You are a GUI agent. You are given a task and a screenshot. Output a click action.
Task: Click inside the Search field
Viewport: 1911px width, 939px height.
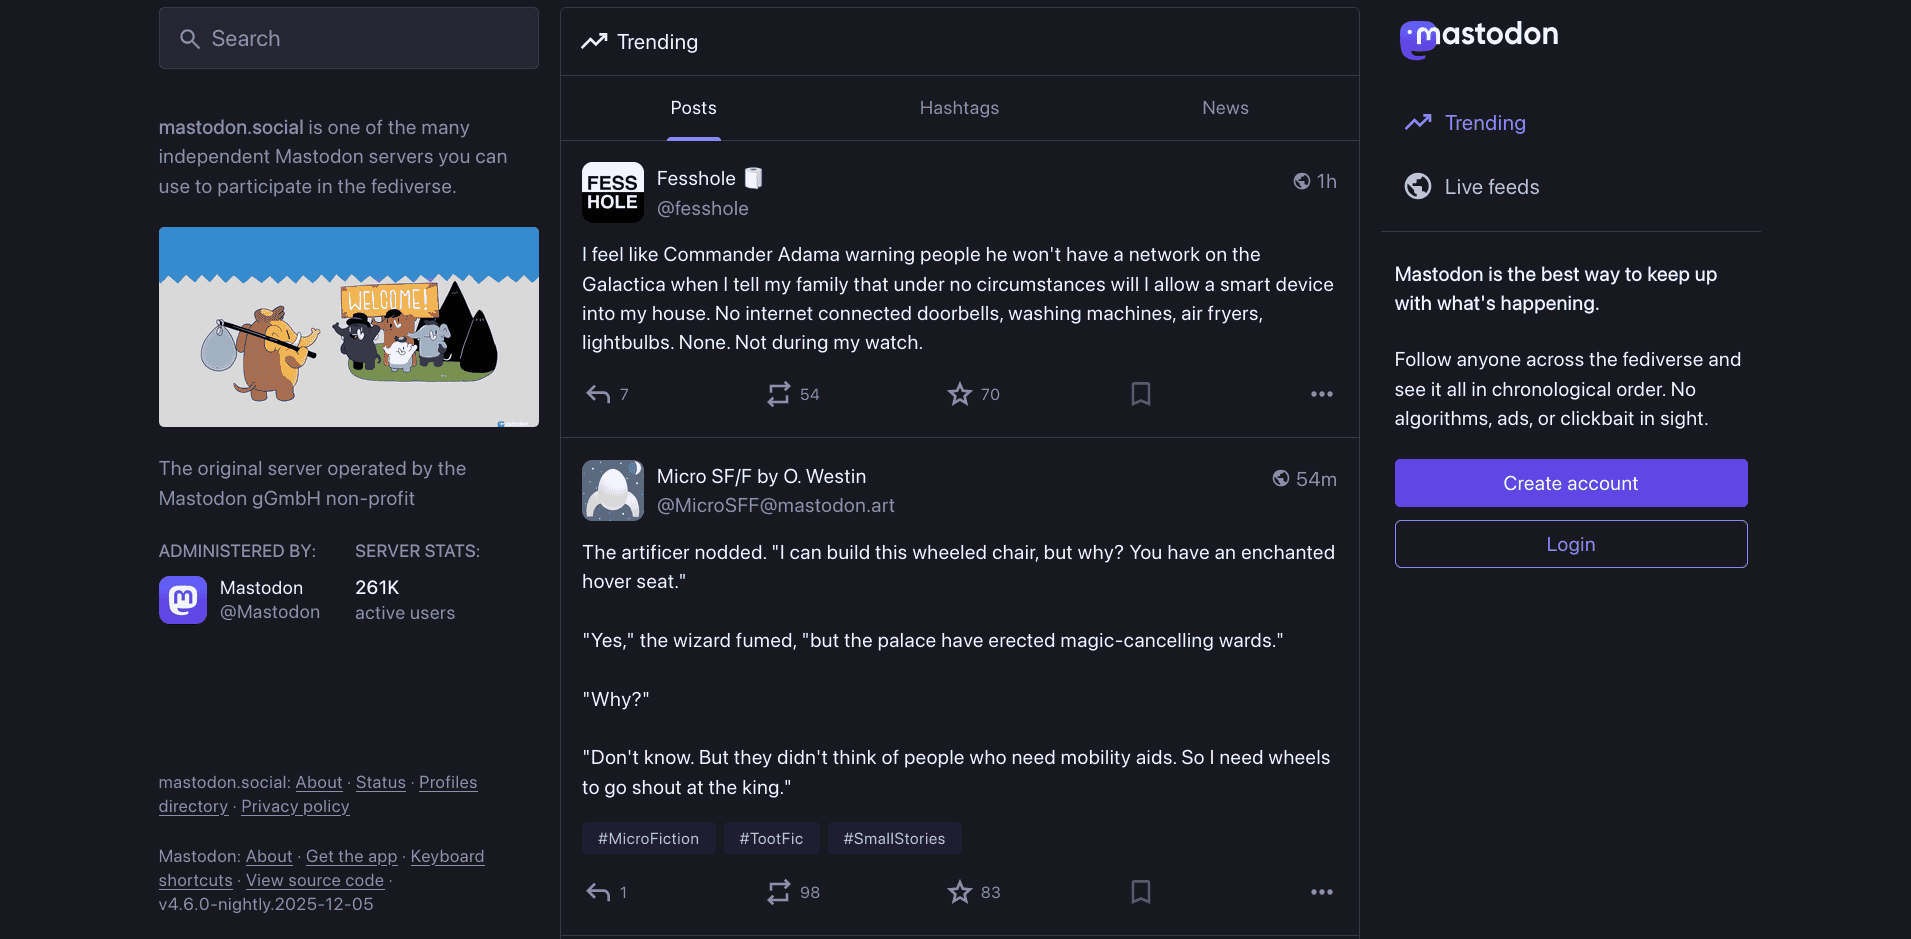tap(348, 38)
